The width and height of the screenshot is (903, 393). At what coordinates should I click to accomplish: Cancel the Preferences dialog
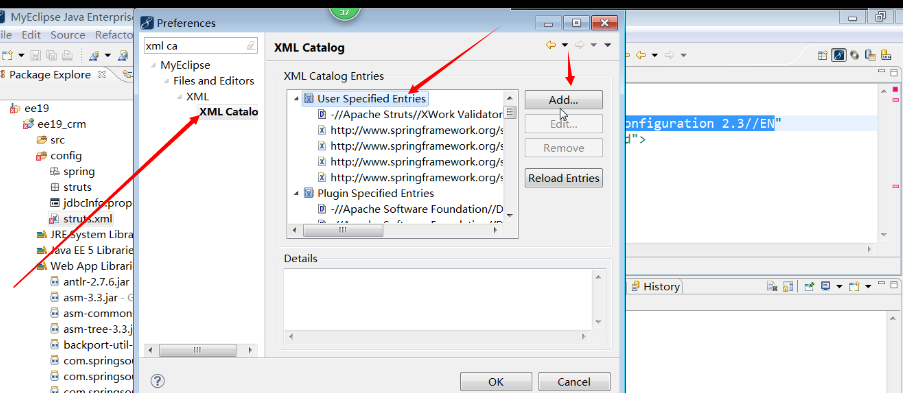pos(574,381)
